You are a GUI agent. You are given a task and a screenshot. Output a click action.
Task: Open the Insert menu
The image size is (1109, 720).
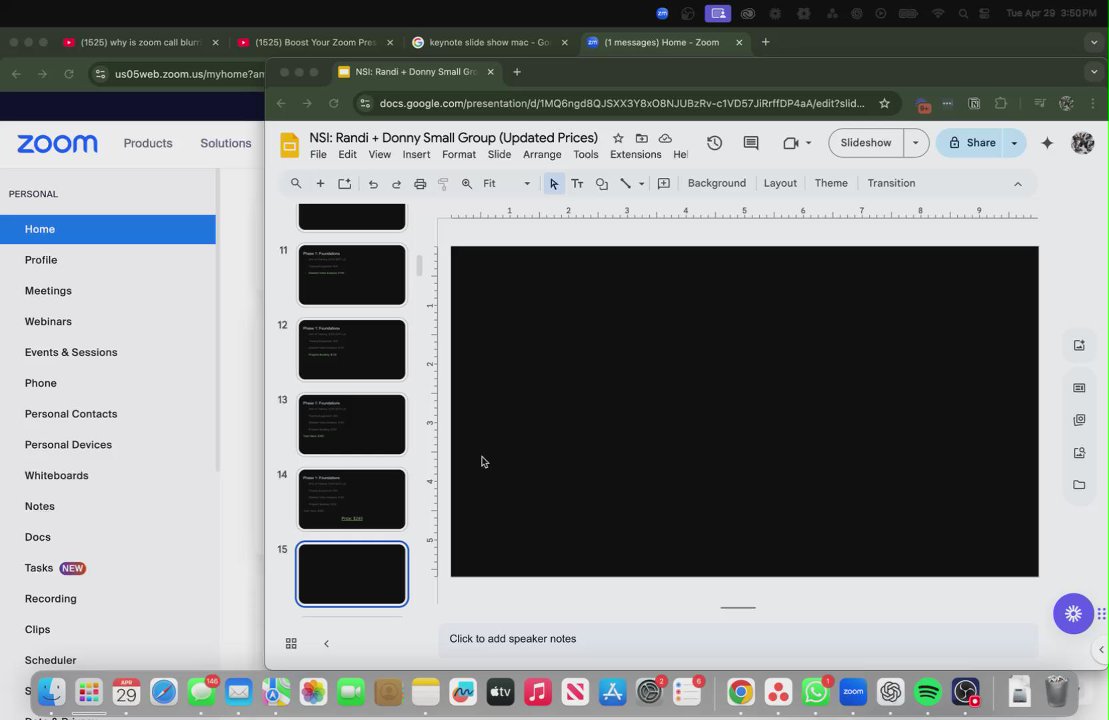coord(416,155)
